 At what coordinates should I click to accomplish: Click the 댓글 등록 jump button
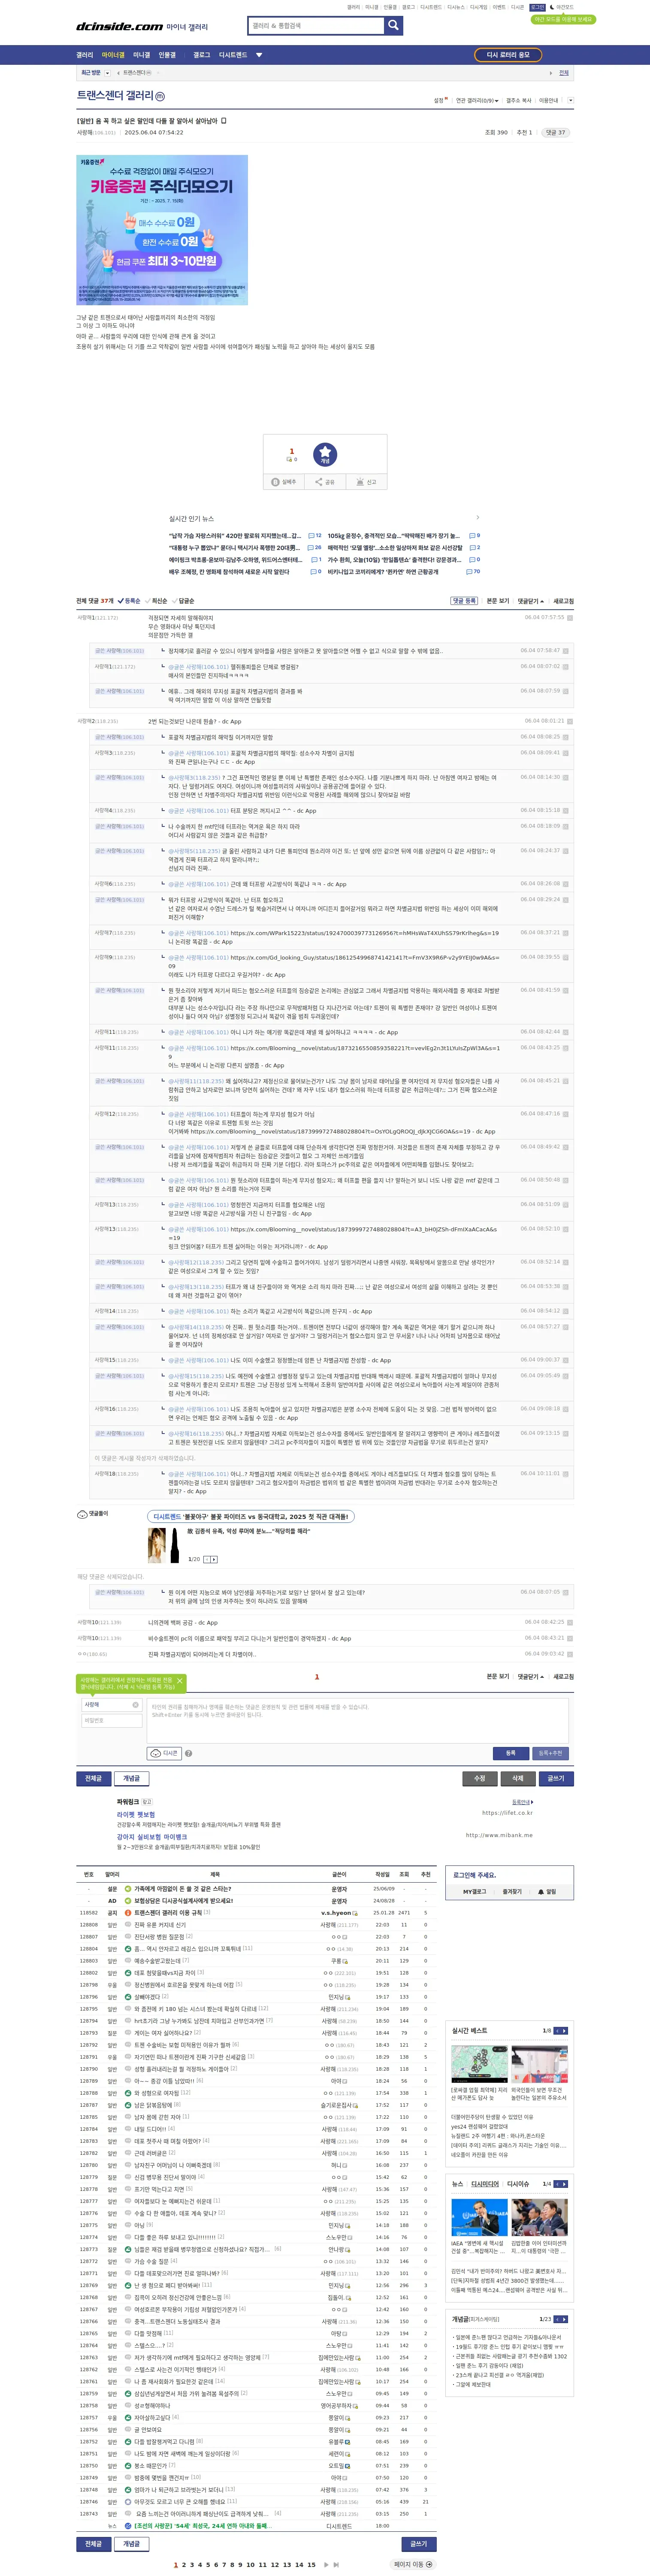pyautogui.click(x=464, y=601)
